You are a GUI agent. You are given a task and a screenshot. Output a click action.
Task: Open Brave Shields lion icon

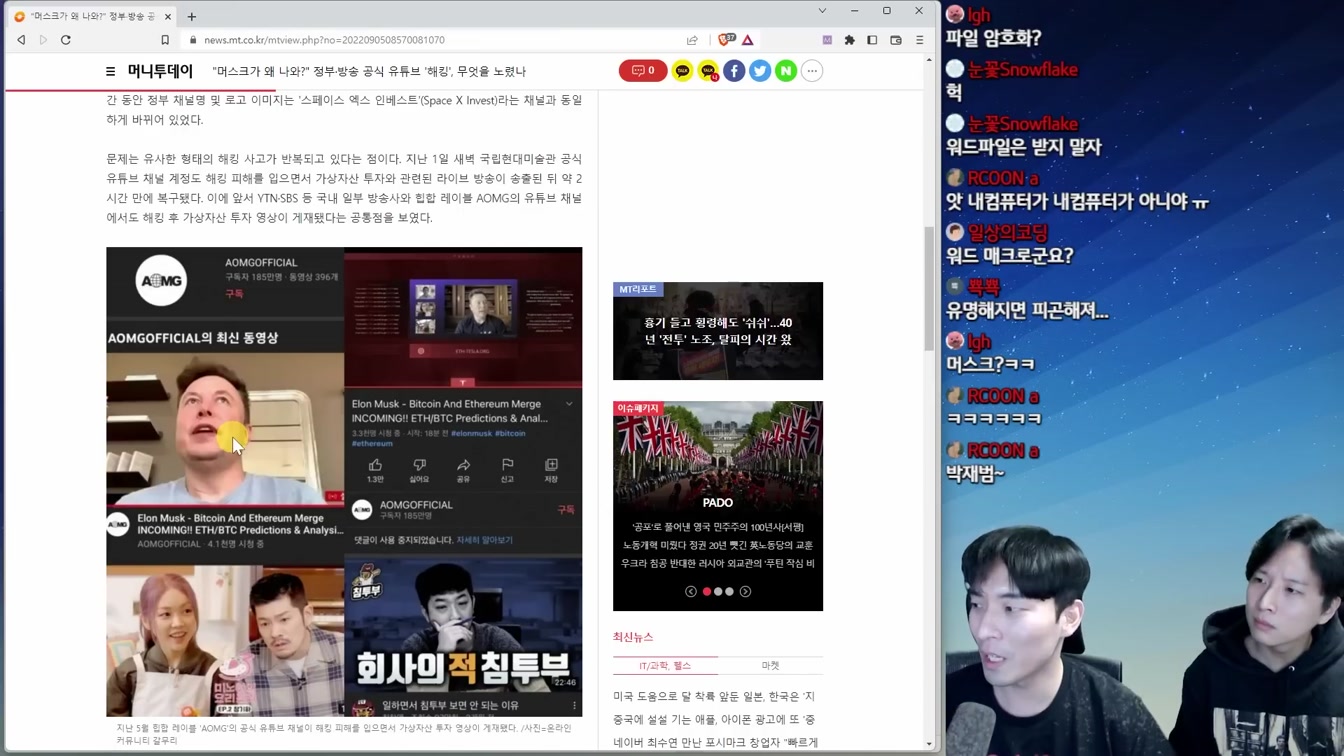tap(726, 40)
